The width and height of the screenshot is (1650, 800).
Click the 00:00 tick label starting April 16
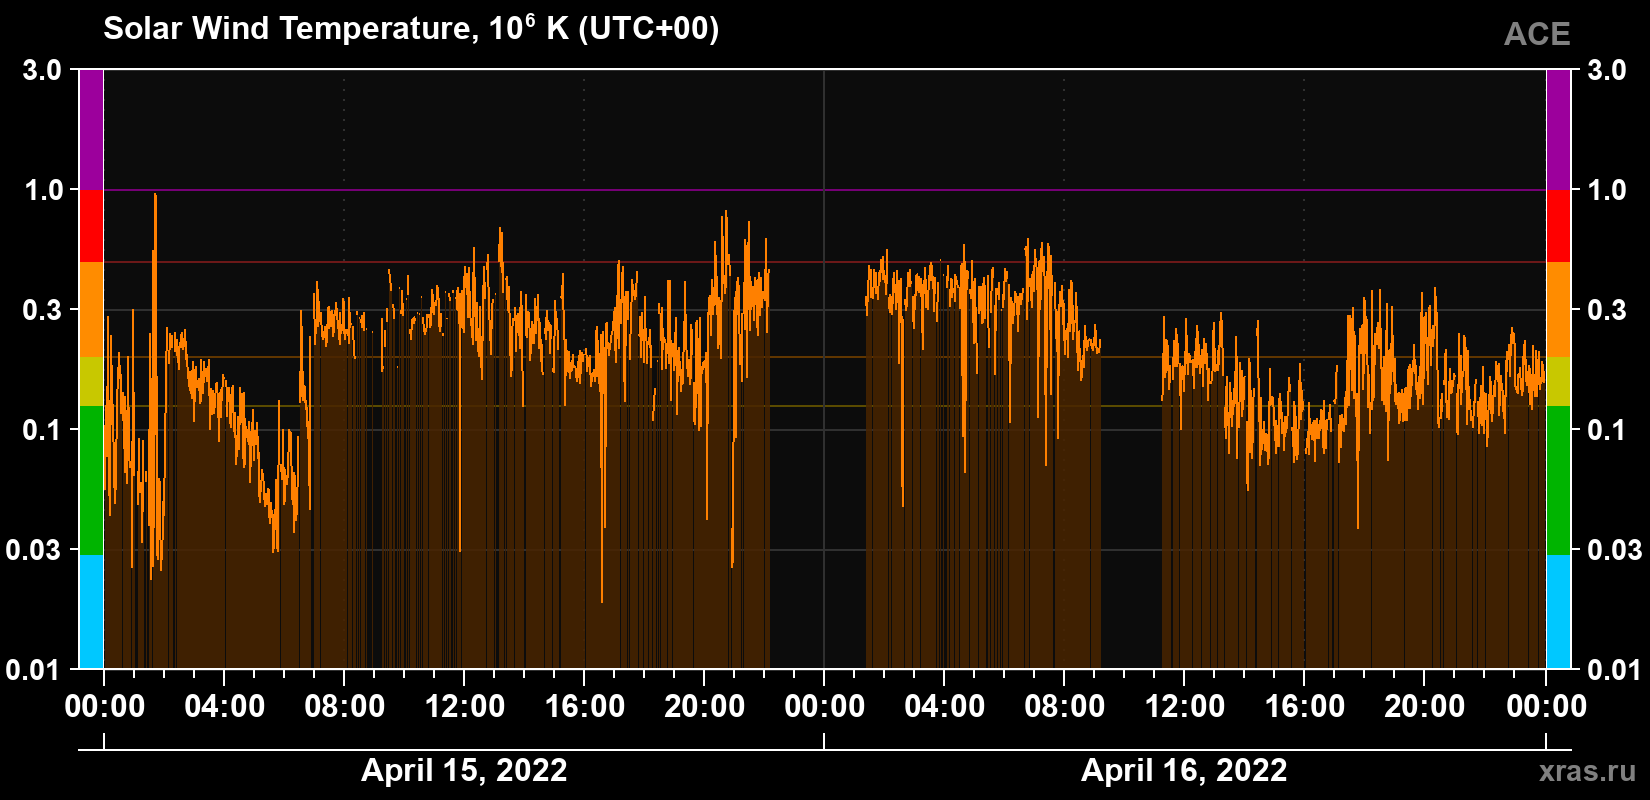(x=825, y=707)
